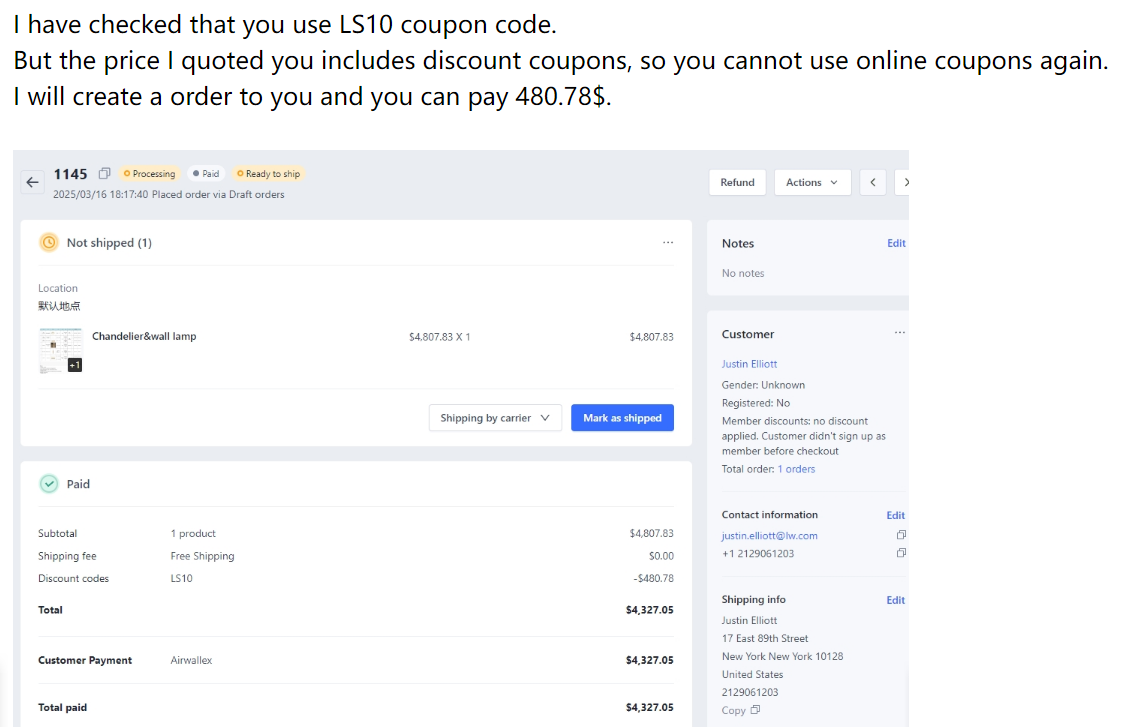This screenshot has height=727, width=1123.
Task: Copy order number 1145 with copy icon
Action: (104, 174)
